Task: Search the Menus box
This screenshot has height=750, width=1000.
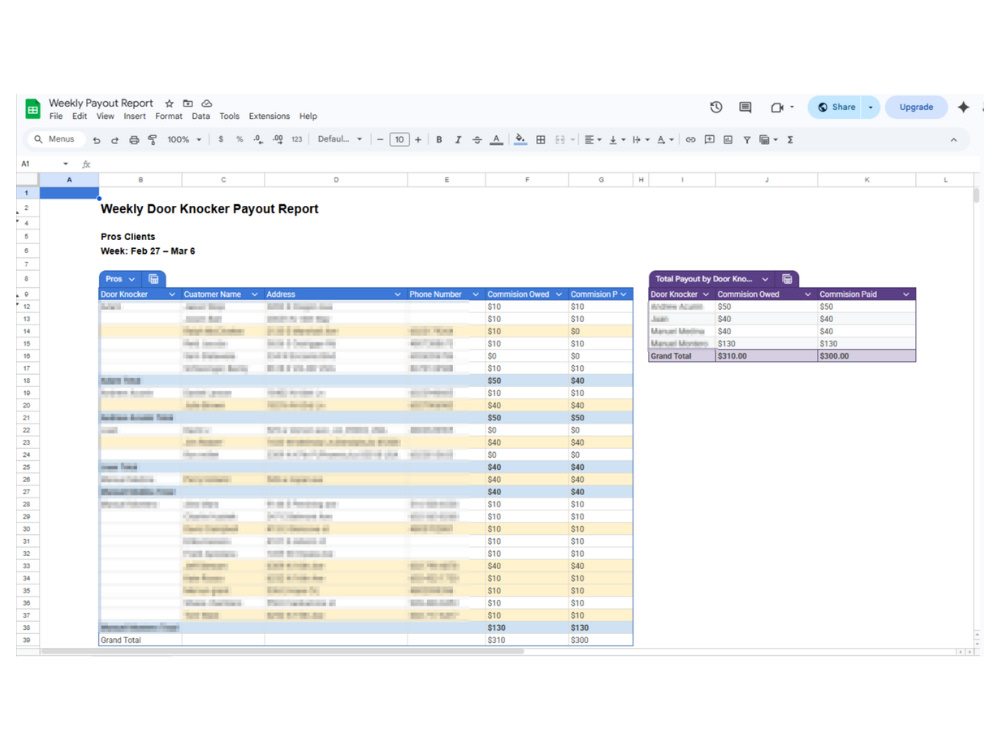Action: 55,139
